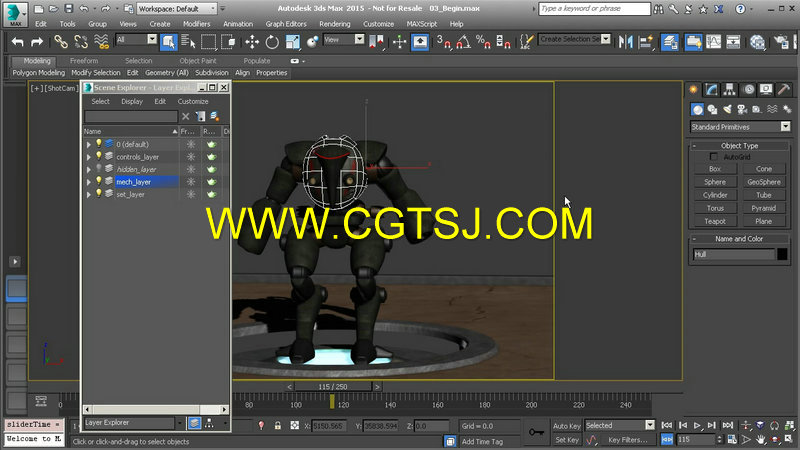This screenshot has height=450, width=800.
Task: Activate the Select Object tool
Action: [x=168, y=42]
